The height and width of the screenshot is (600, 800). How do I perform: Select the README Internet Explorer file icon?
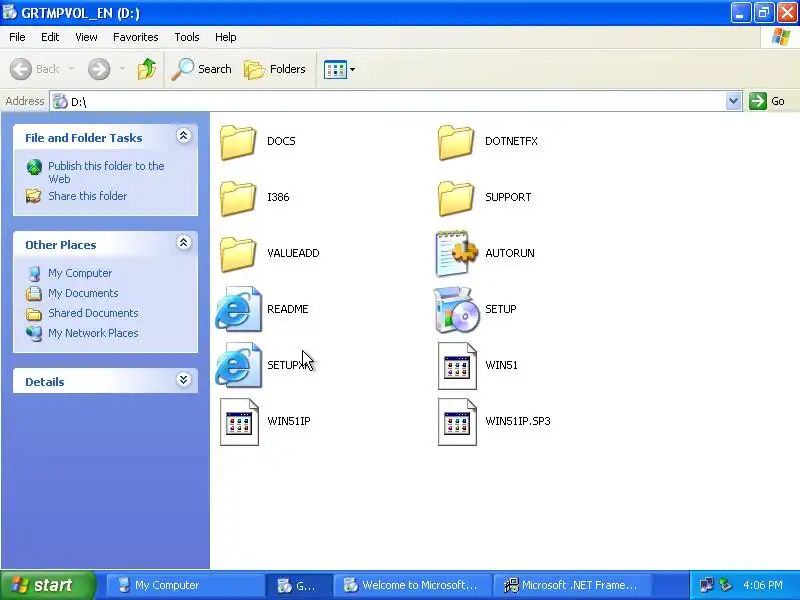(x=238, y=309)
